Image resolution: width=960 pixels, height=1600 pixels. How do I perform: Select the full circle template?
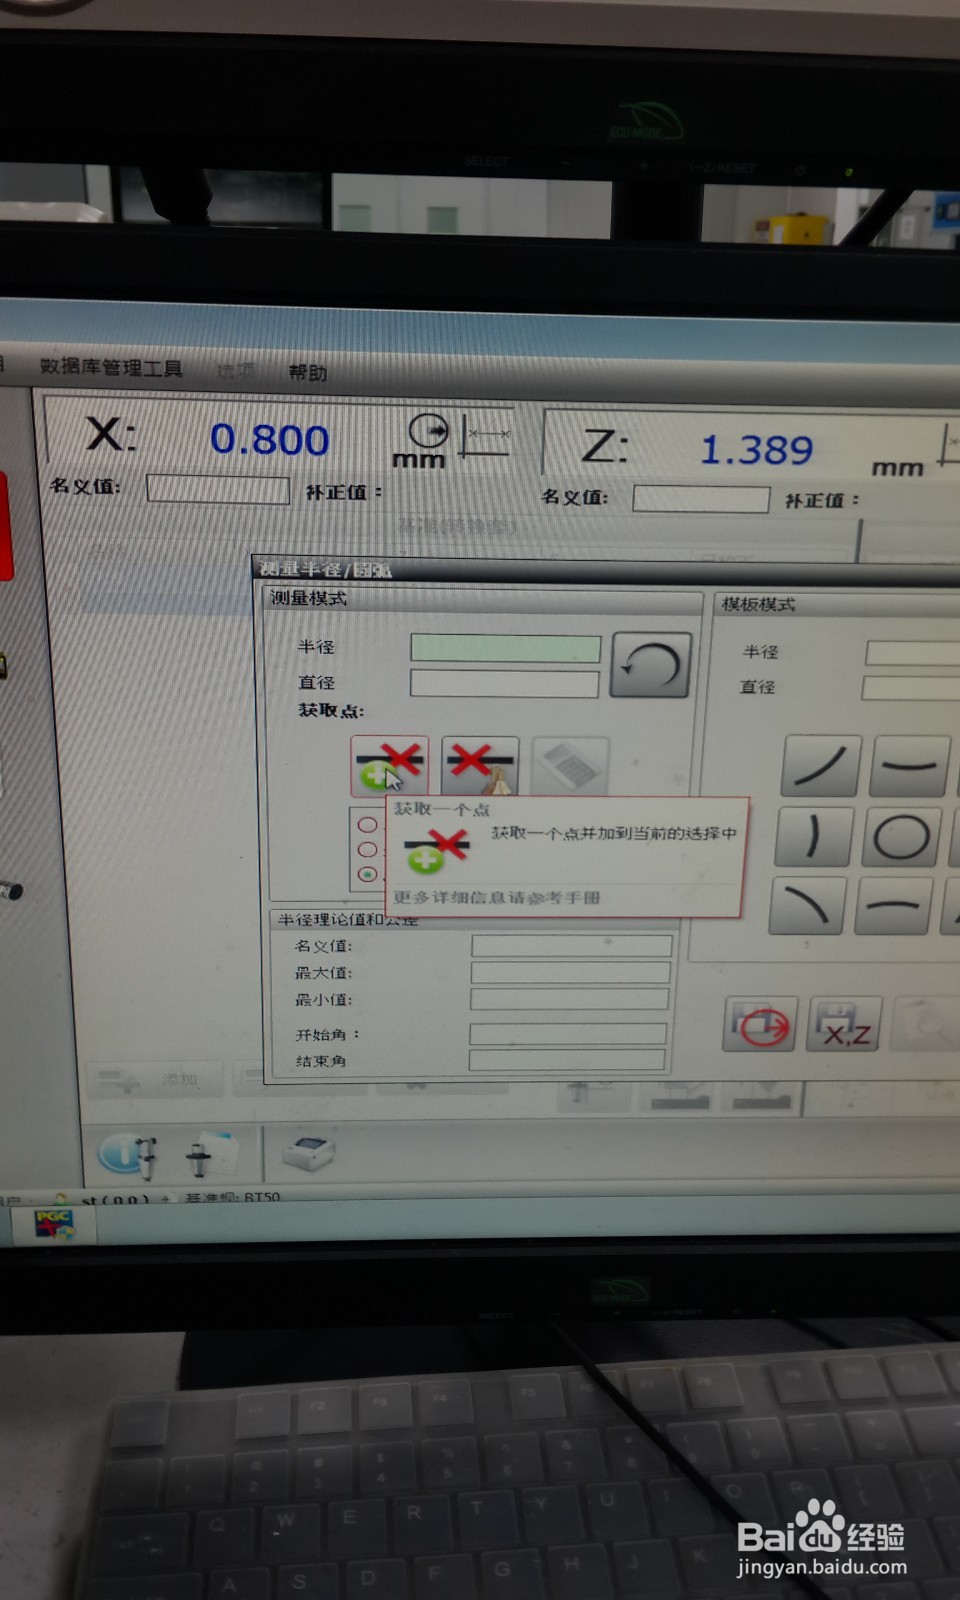tap(901, 837)
